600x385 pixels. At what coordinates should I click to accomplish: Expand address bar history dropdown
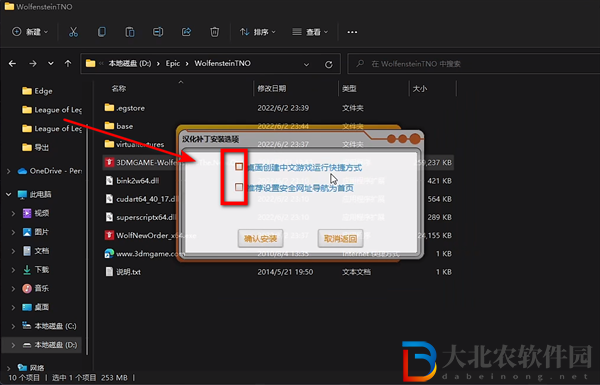307,64
